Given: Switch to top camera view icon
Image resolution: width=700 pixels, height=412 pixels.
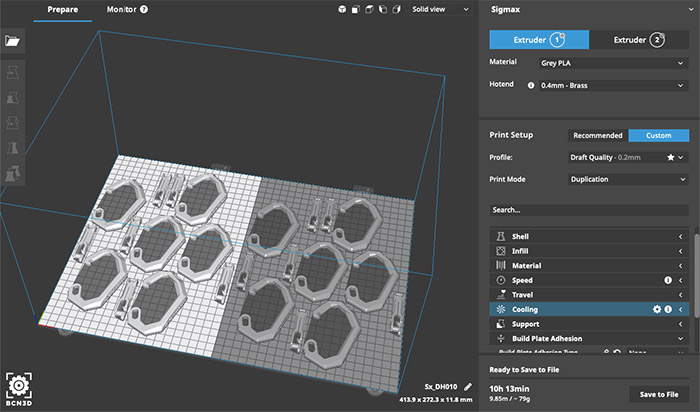Looking at the screenshot, I should click(369, 9).
